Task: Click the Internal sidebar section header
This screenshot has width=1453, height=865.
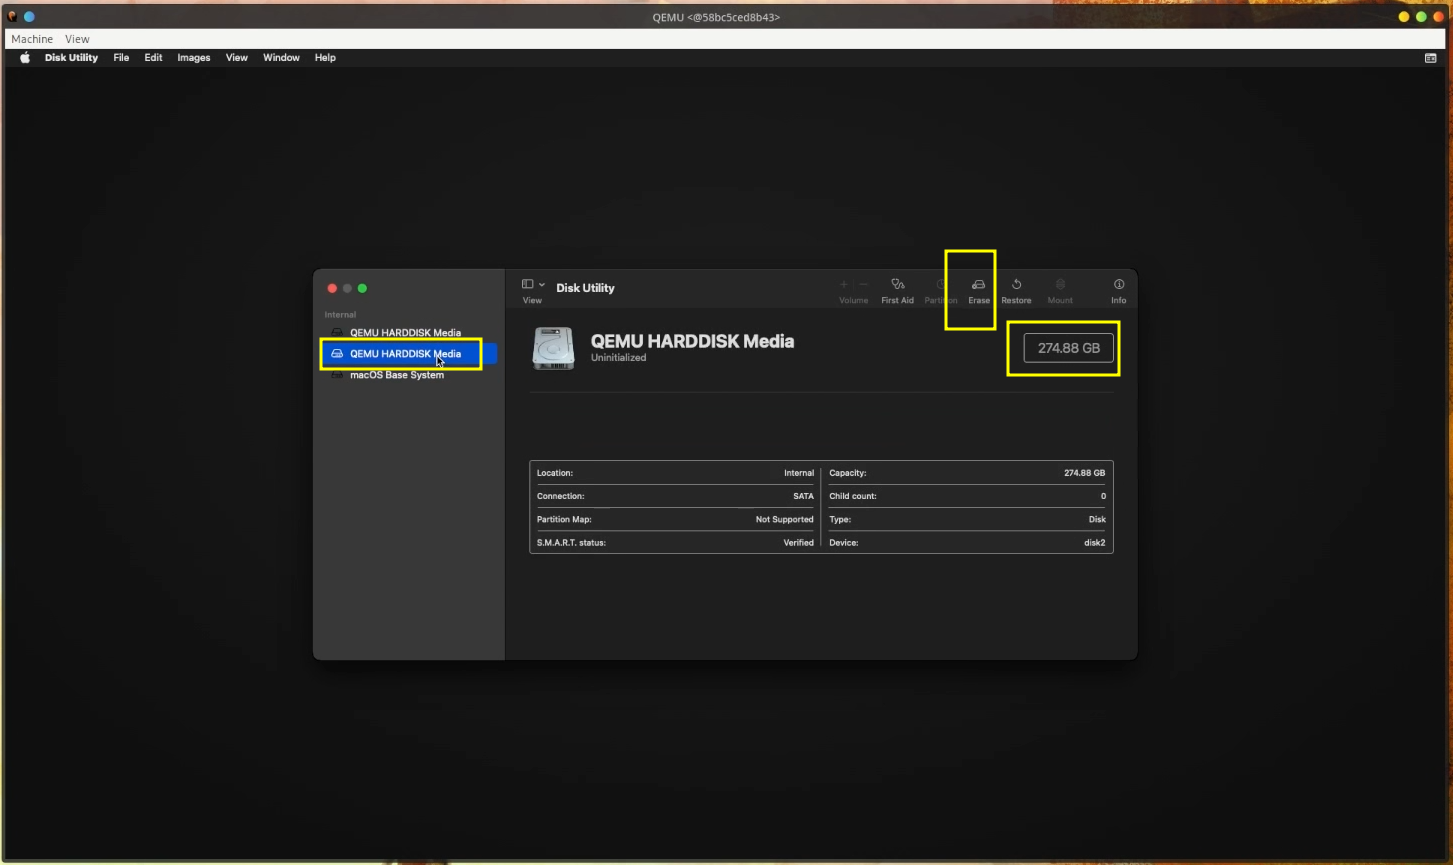Action: [x=340, y=315]
